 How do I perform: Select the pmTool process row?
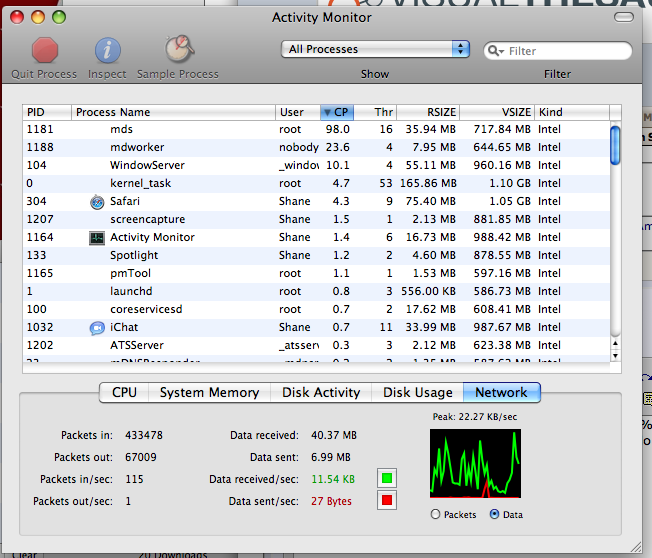316,273
